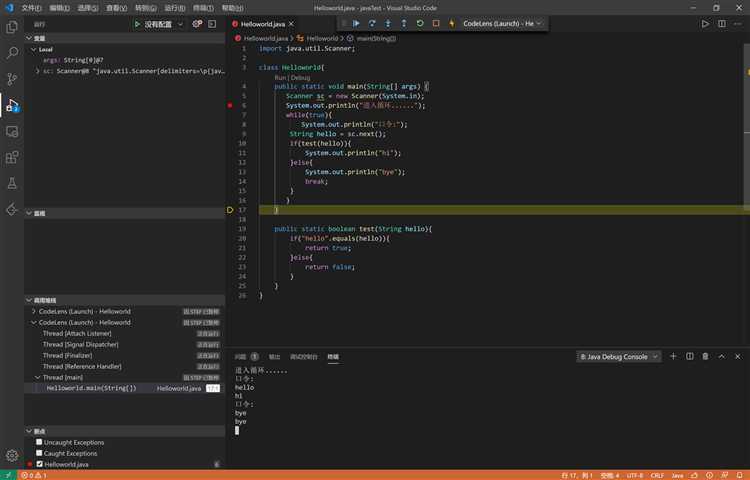
Task: Switch to the Debug Console panel tab
Action: pos(304,357)
